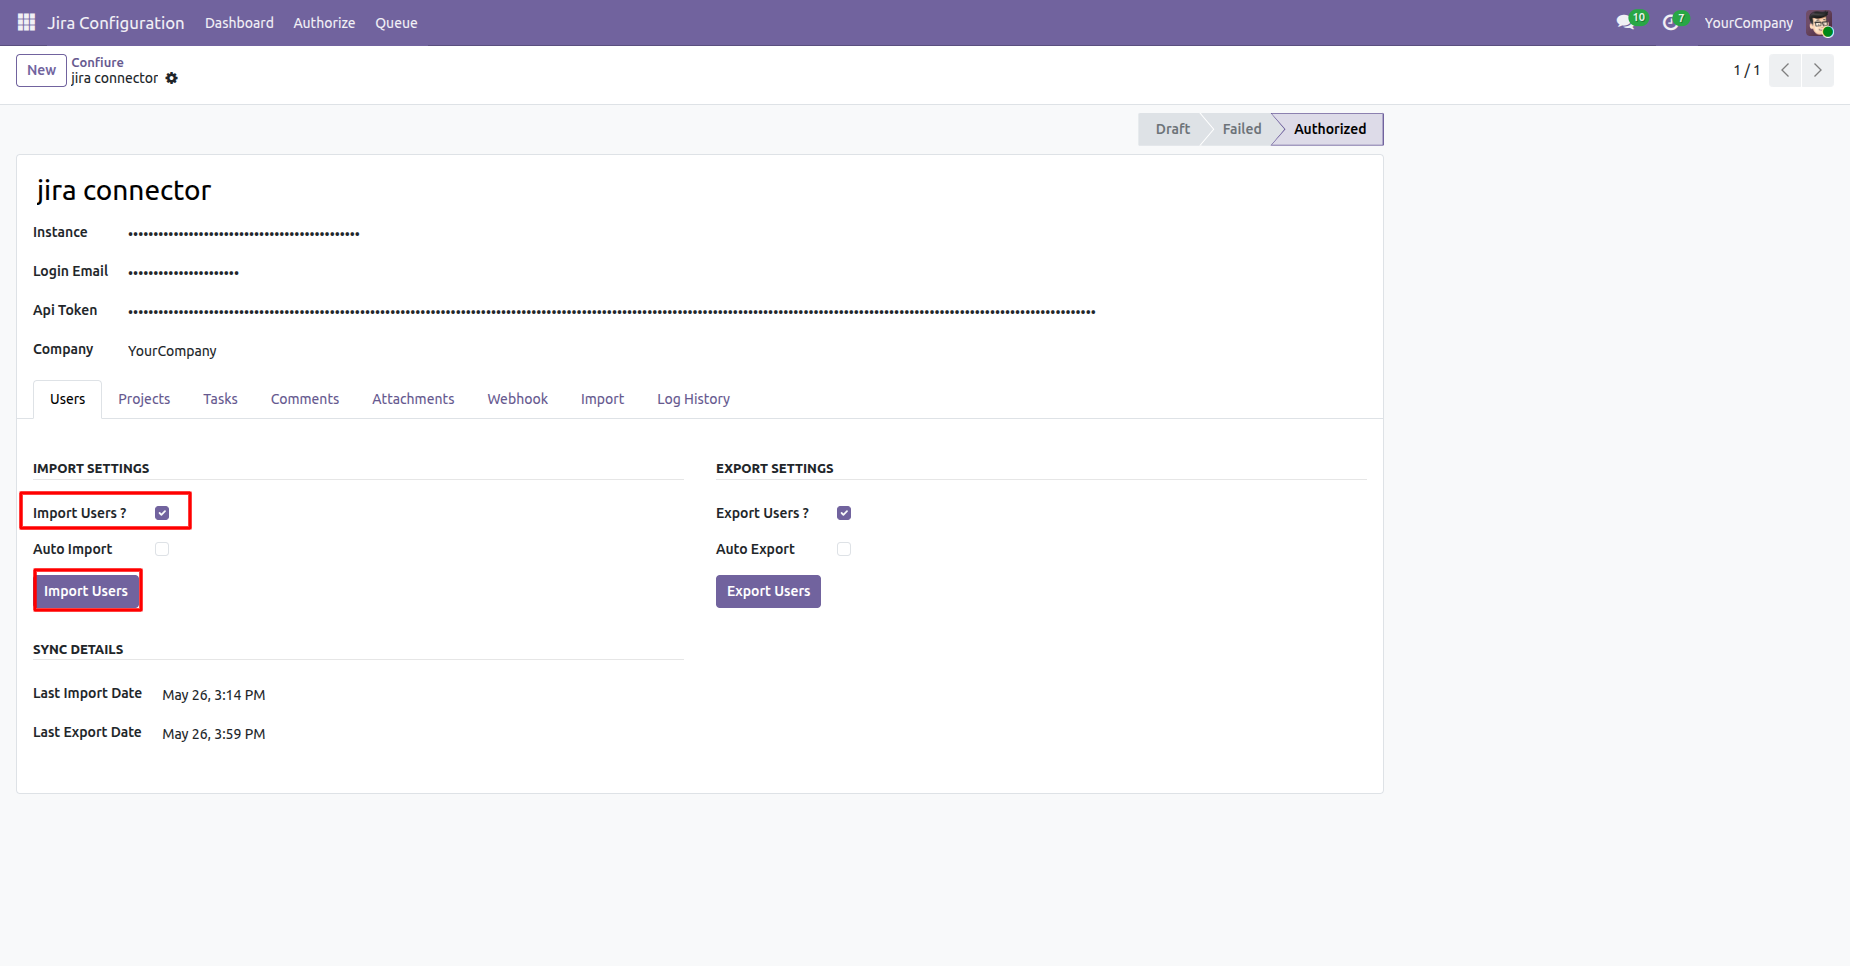Click the 1 / 1 pager counter
The image size is (1850, 966).
pyautogui.click(x=1746, y=70)
